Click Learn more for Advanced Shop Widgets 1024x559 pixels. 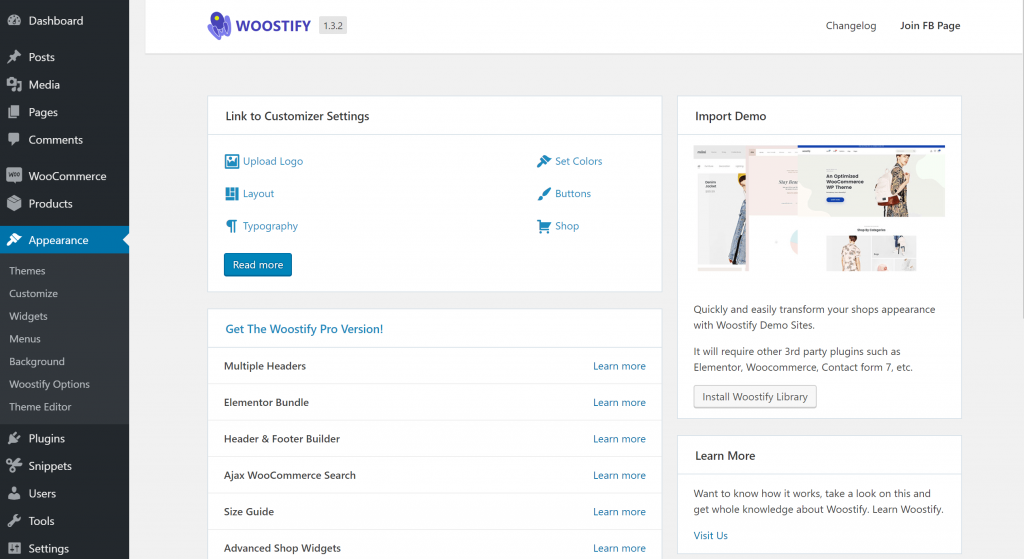[x=619, y=548]
